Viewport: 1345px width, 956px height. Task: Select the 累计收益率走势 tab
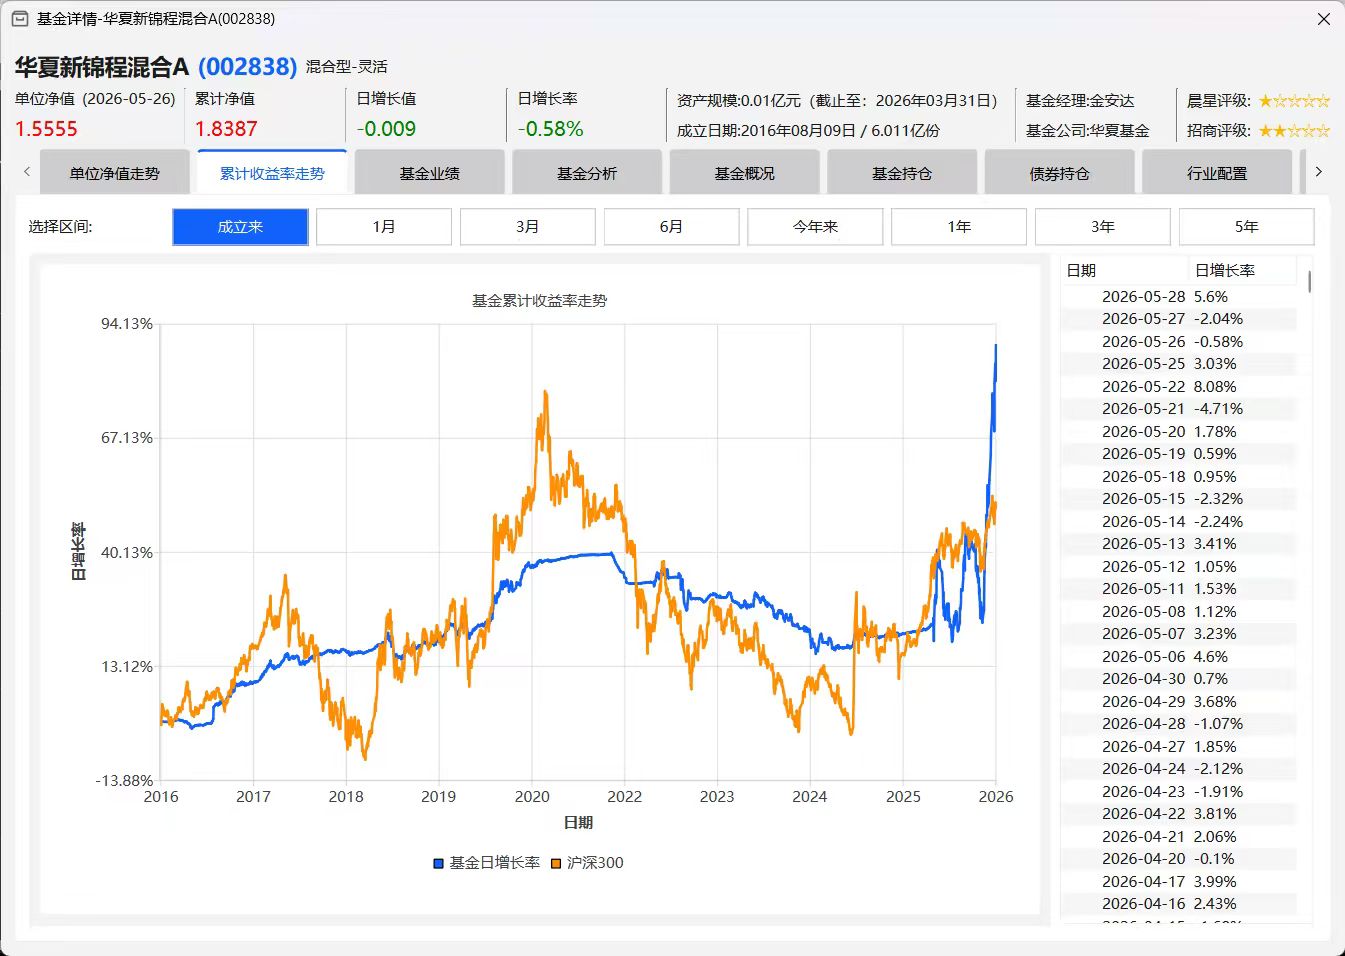tap(272, 173)
